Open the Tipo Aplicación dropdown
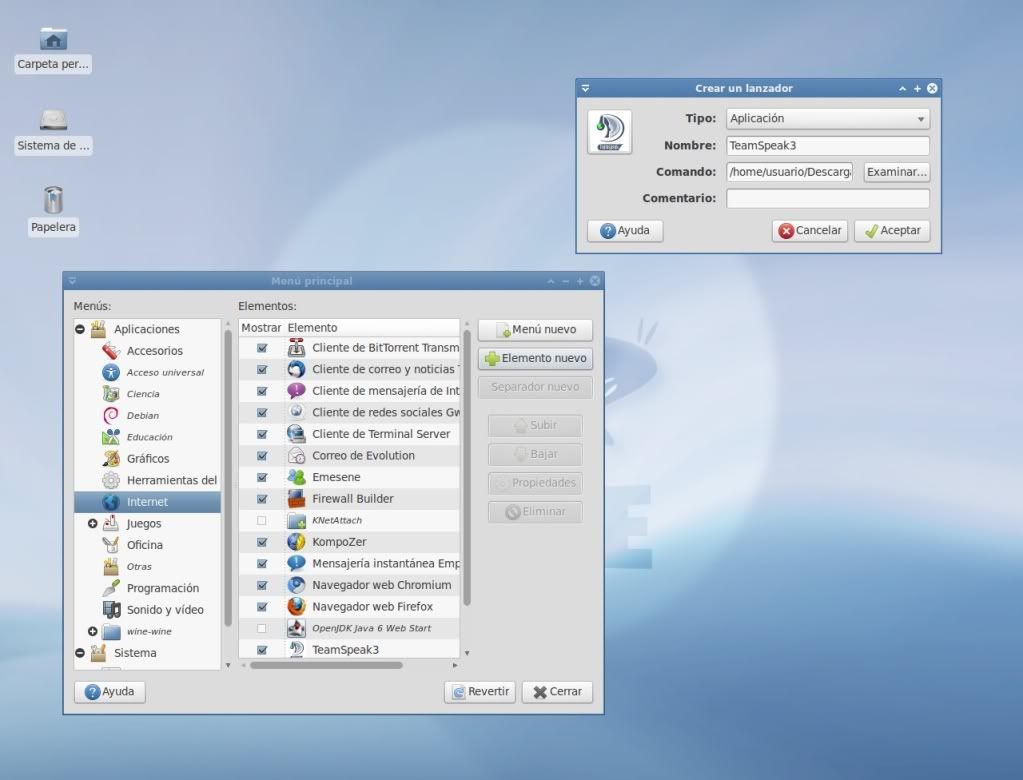This screenshot has width=1023, height=780. point(828,119)
